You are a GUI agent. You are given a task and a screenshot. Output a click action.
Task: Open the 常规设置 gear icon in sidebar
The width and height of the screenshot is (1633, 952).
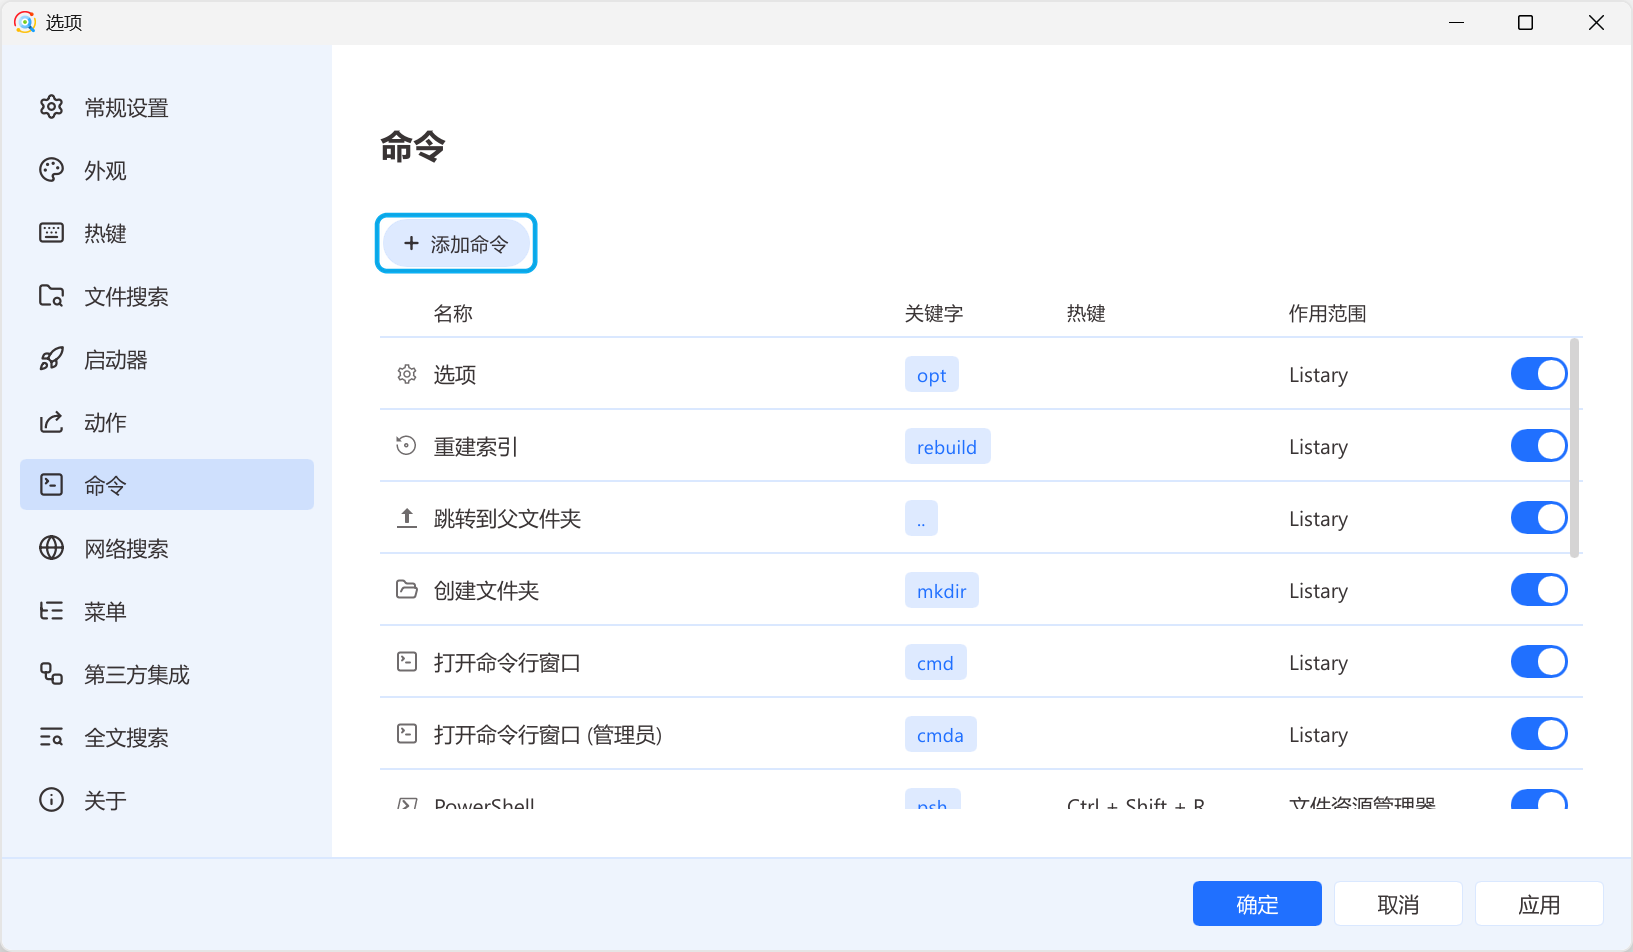click(51, 107)
